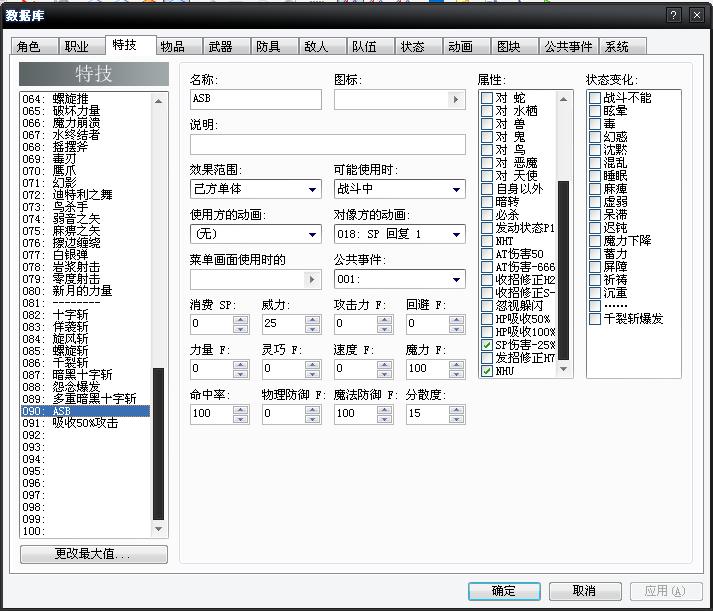
Task: Select skill 064: 螺旋推
Action: (x=85, y=99)
